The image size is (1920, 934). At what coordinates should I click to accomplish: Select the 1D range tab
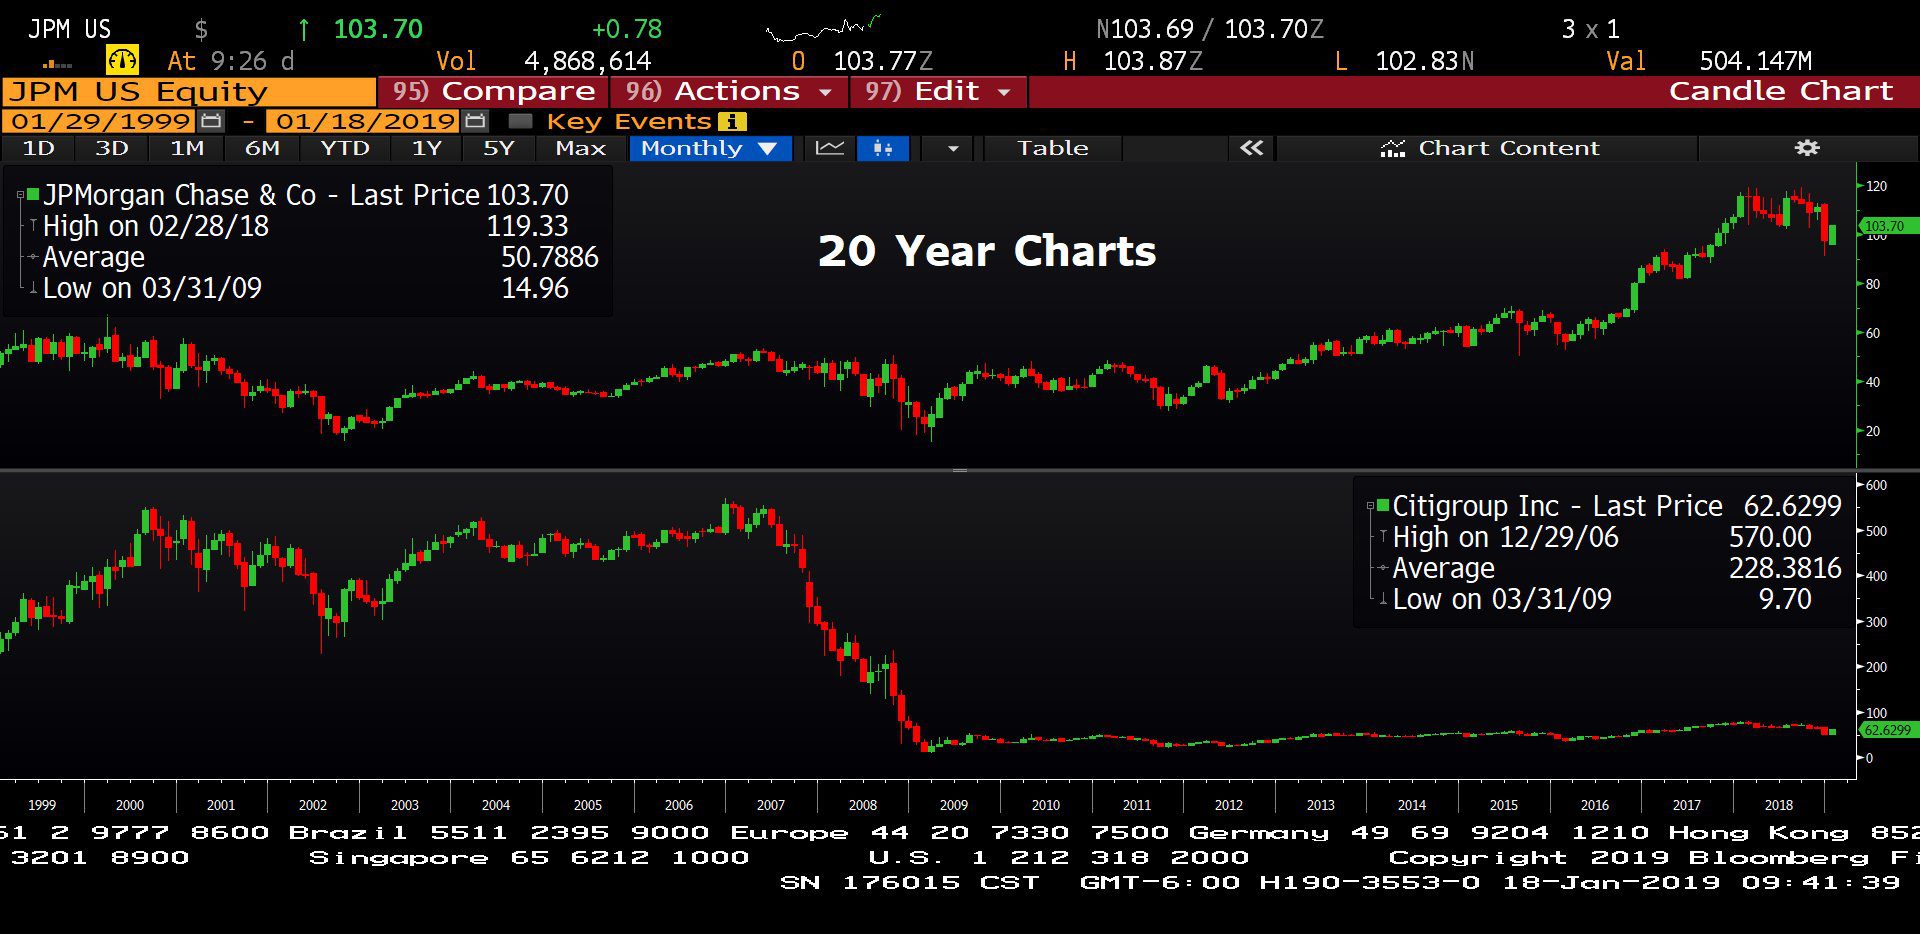click(38, 148)
